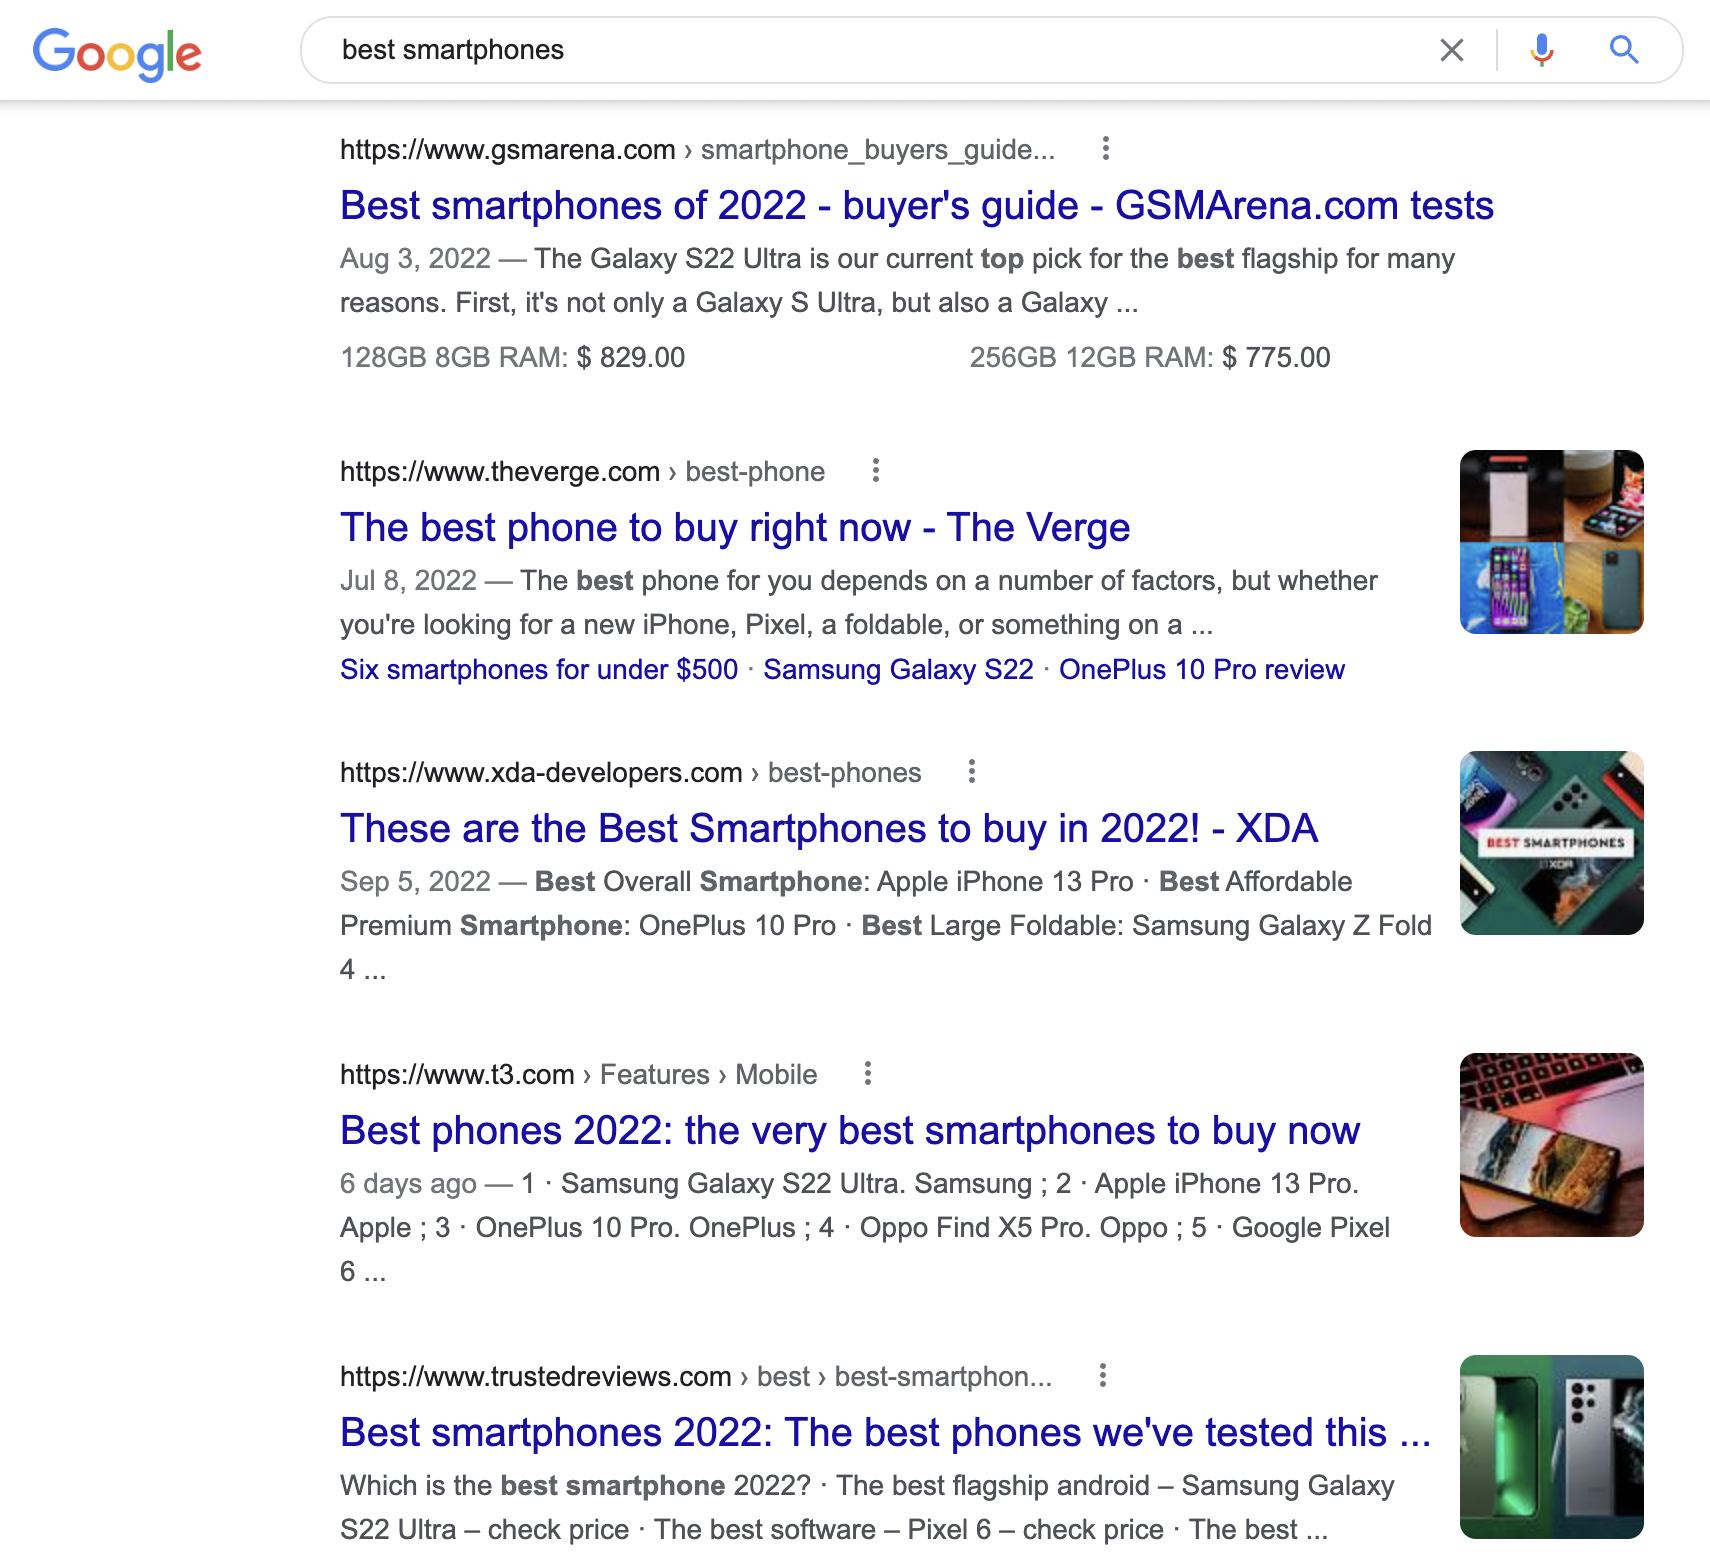Open three-dot menu for t3.com result
The image size is (1710, 1558).
point(868,1074)
